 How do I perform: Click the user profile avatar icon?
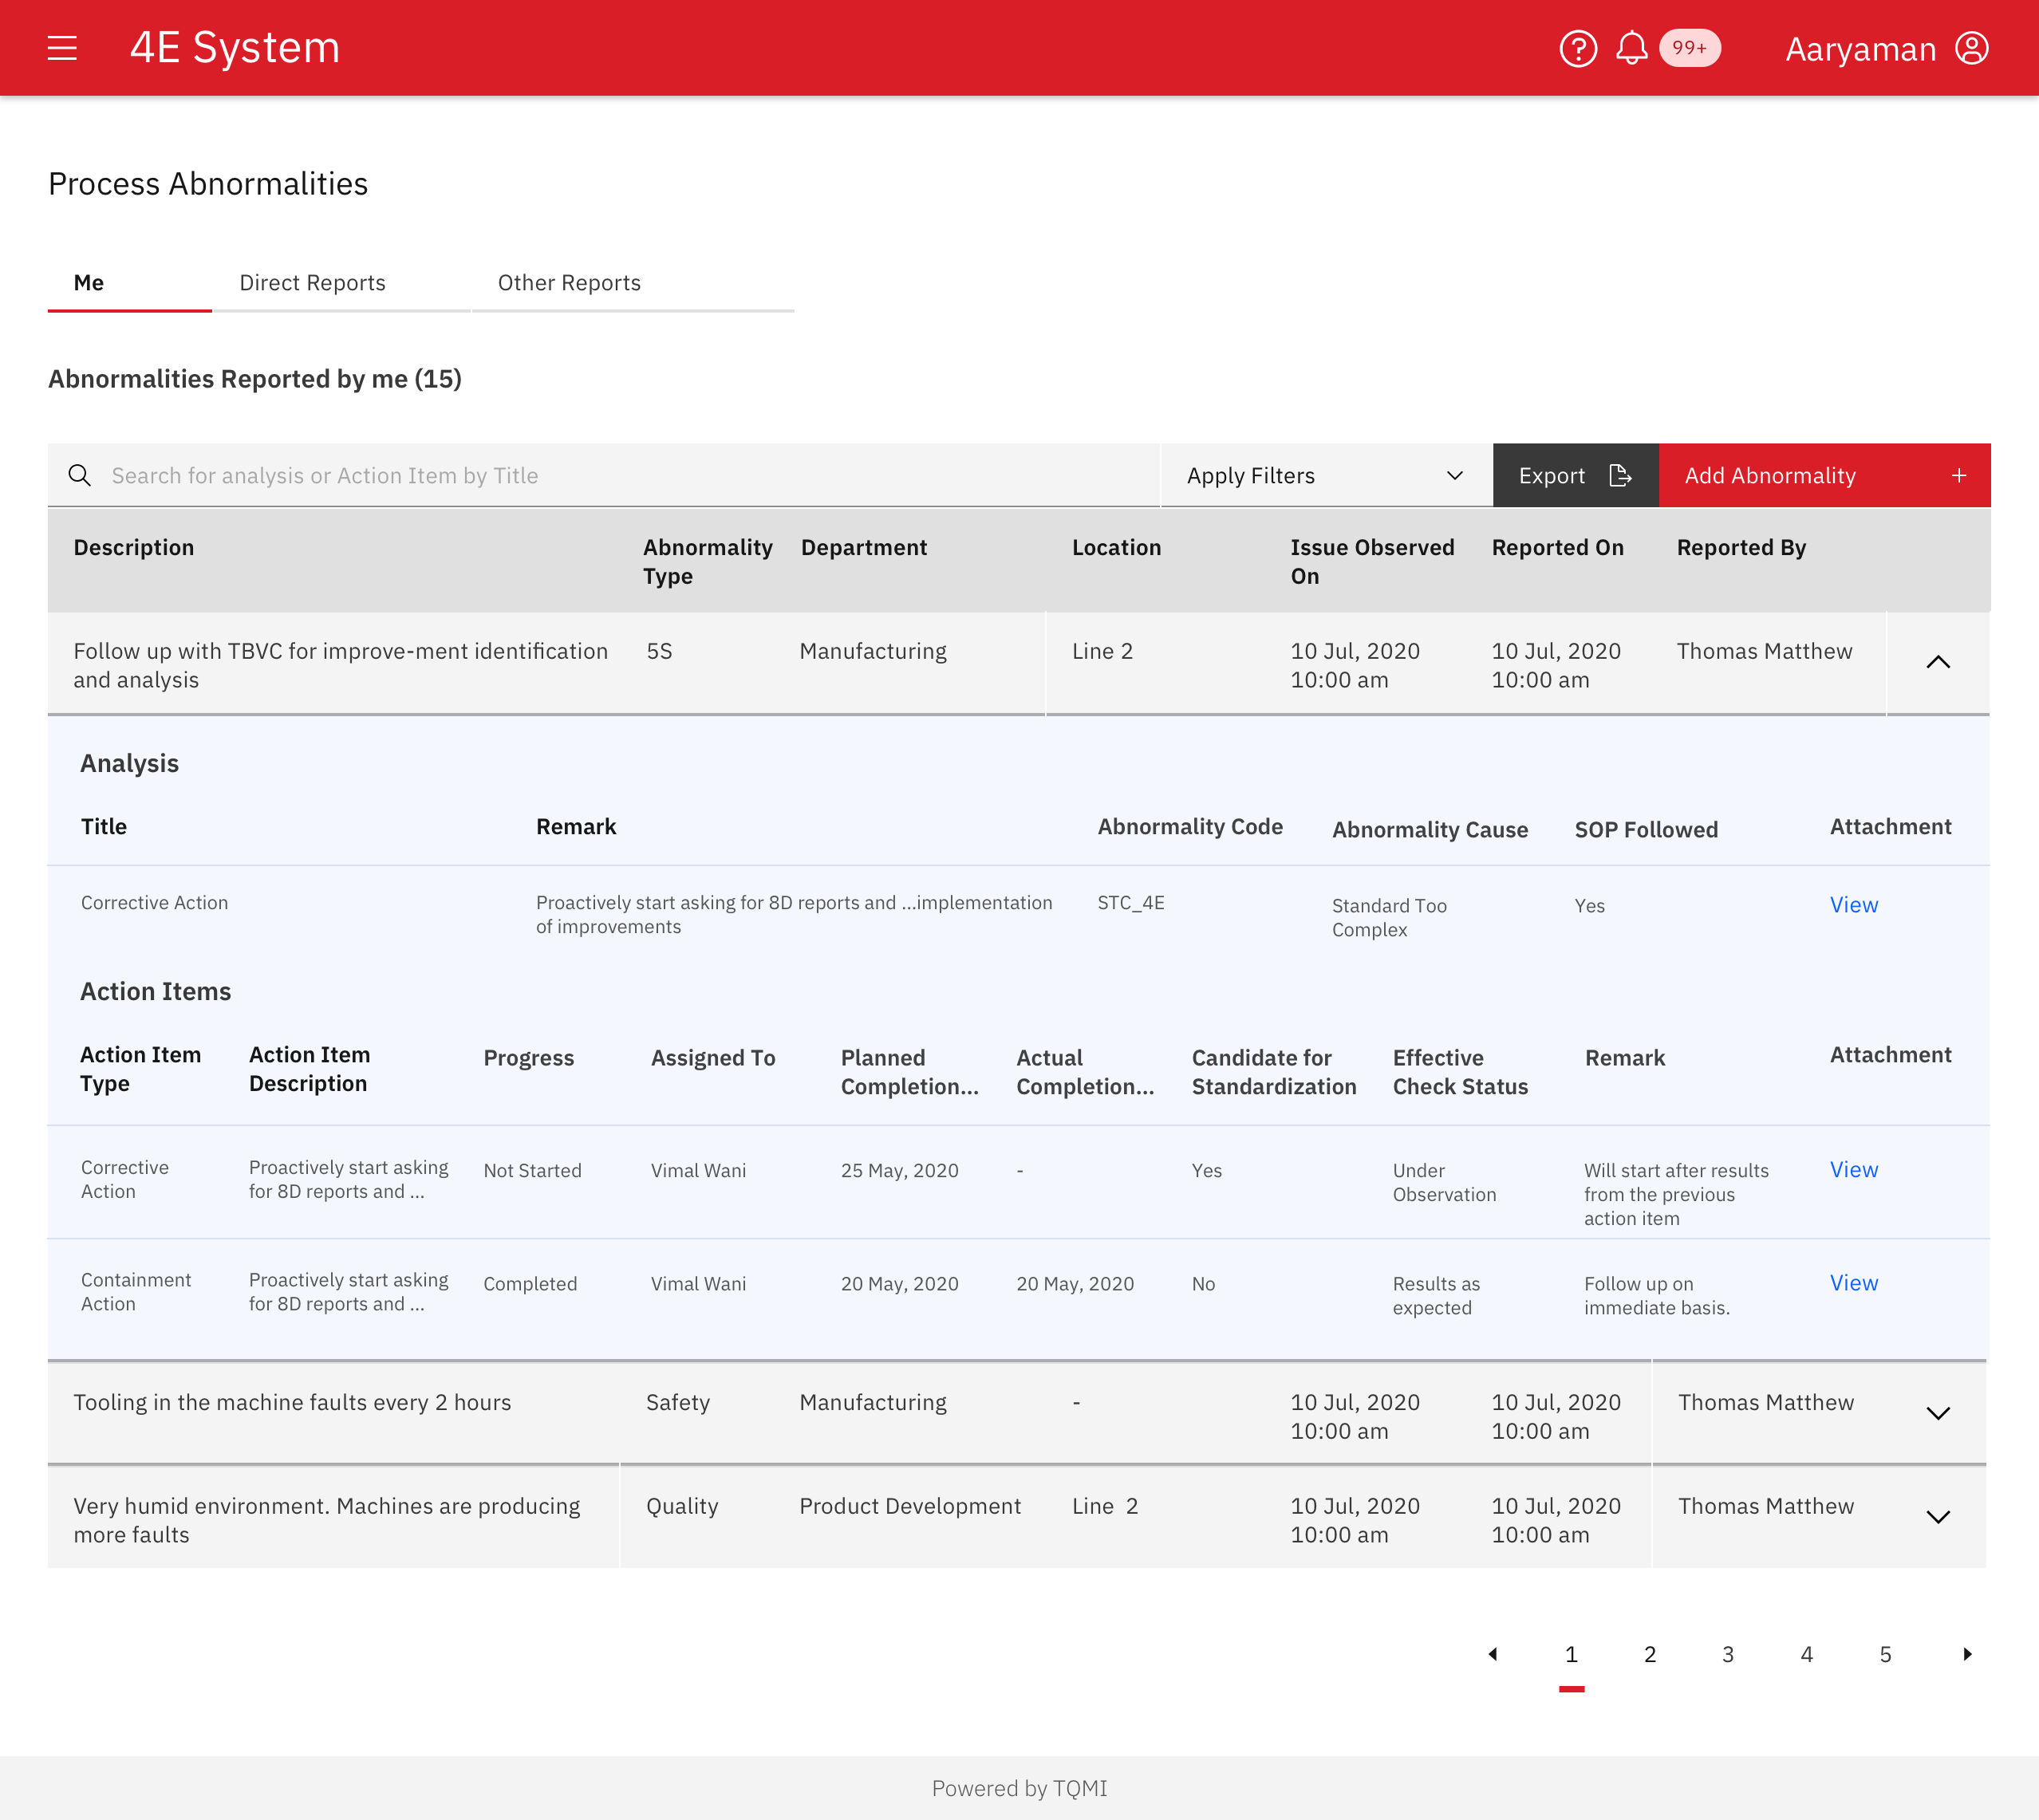(x=1971, y=48)
